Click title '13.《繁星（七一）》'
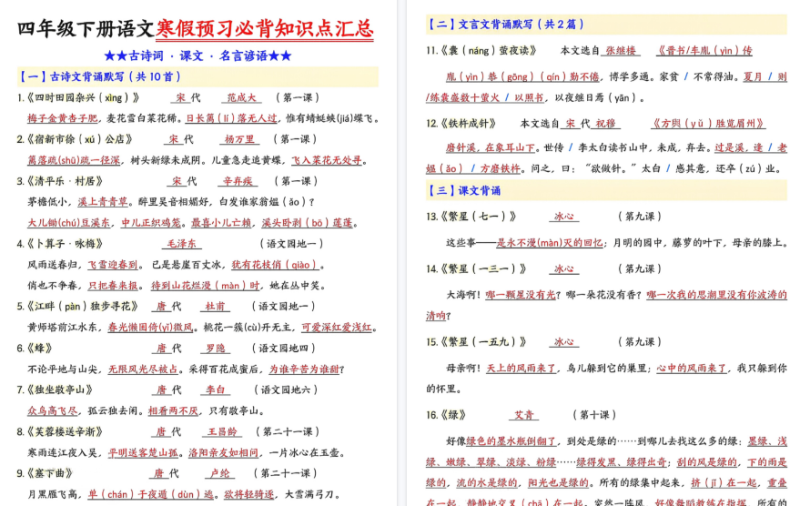 [471, 216]
